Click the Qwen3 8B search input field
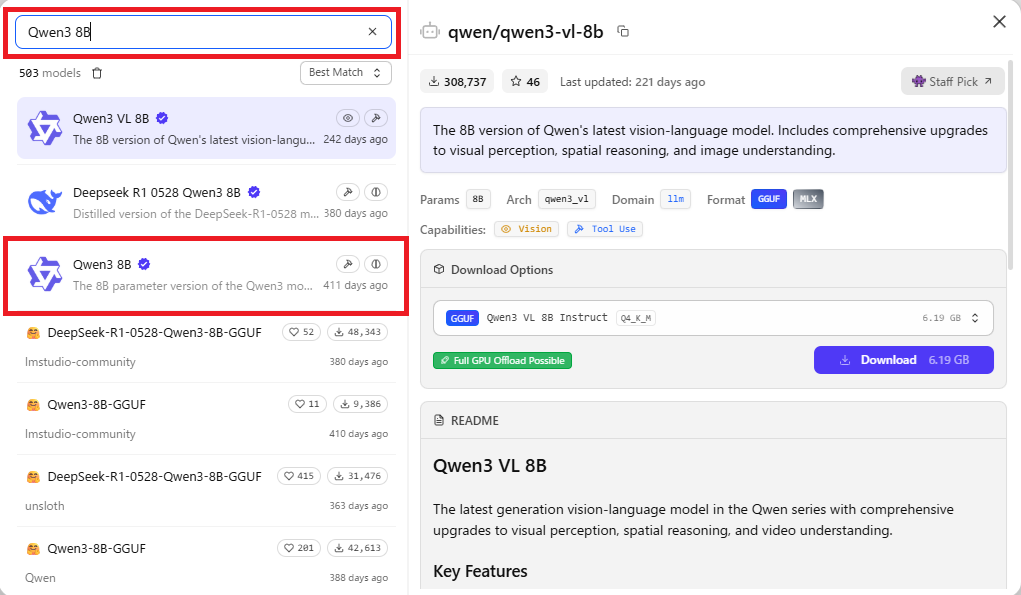 click(x=203, y=32)
